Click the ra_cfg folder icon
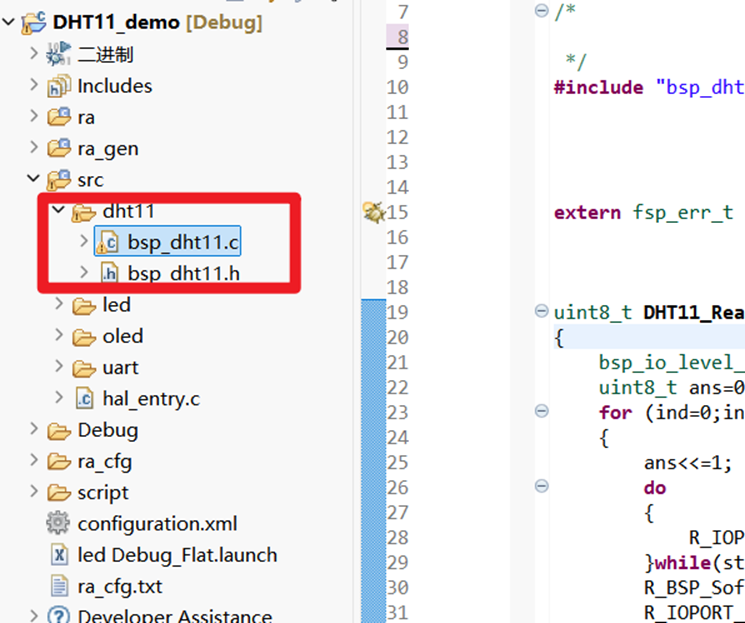This screenshot has height=623, width=745. coord(59,462)
